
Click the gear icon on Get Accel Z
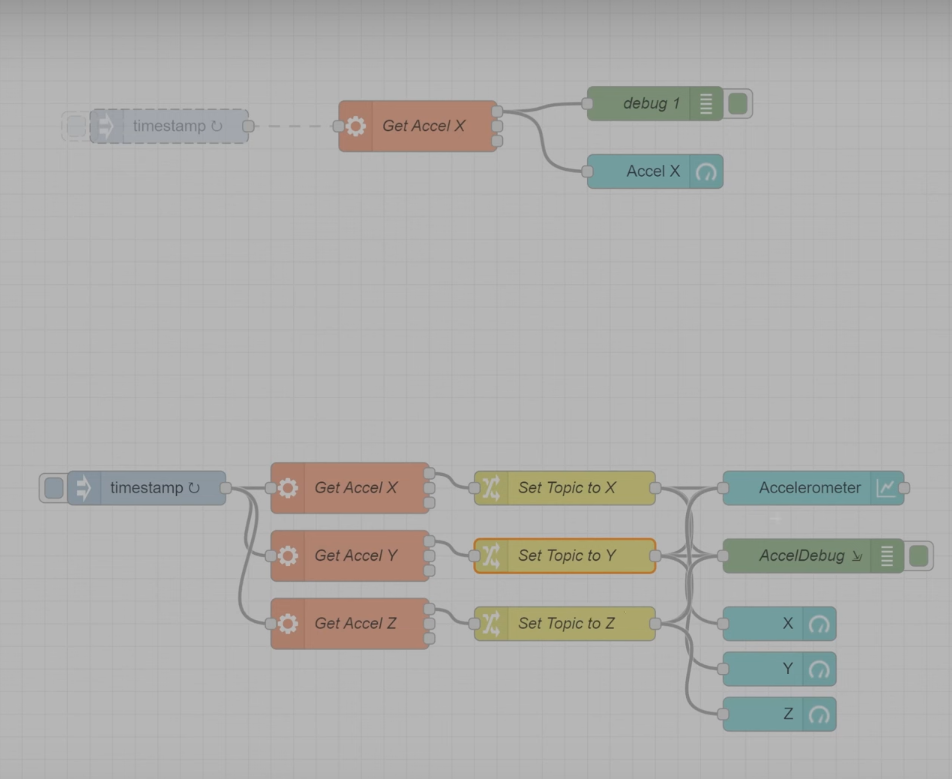(x=288, y=624)
